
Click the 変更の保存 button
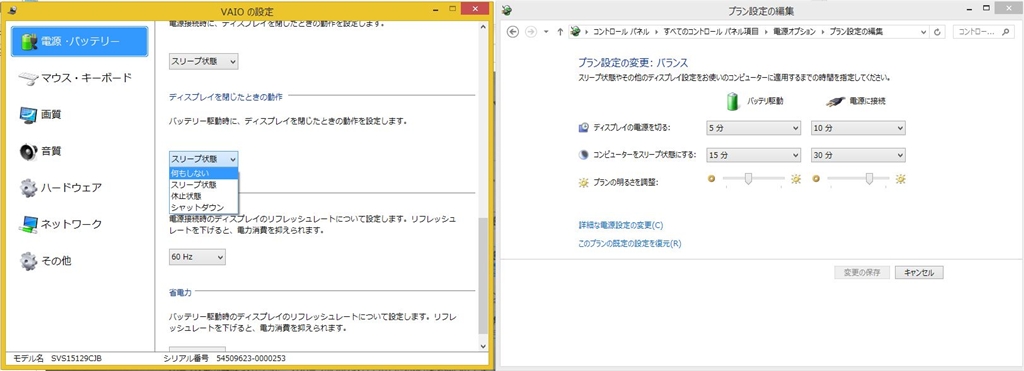(862, 272)
